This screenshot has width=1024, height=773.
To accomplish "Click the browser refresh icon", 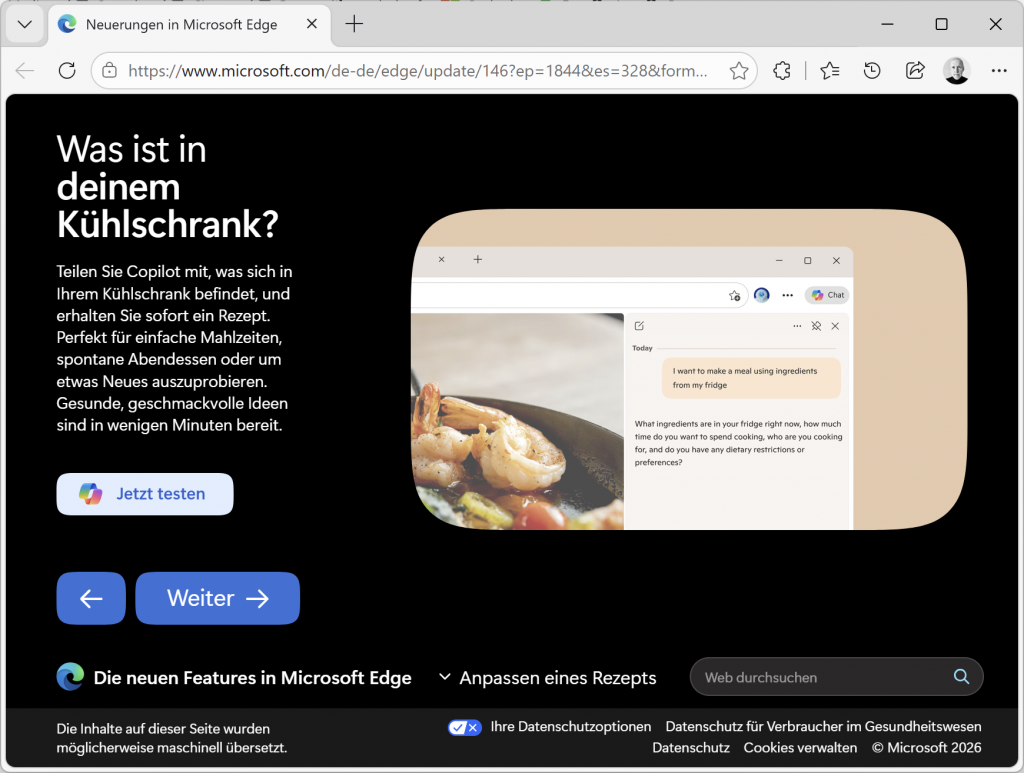I will click(x=67, y=71).
